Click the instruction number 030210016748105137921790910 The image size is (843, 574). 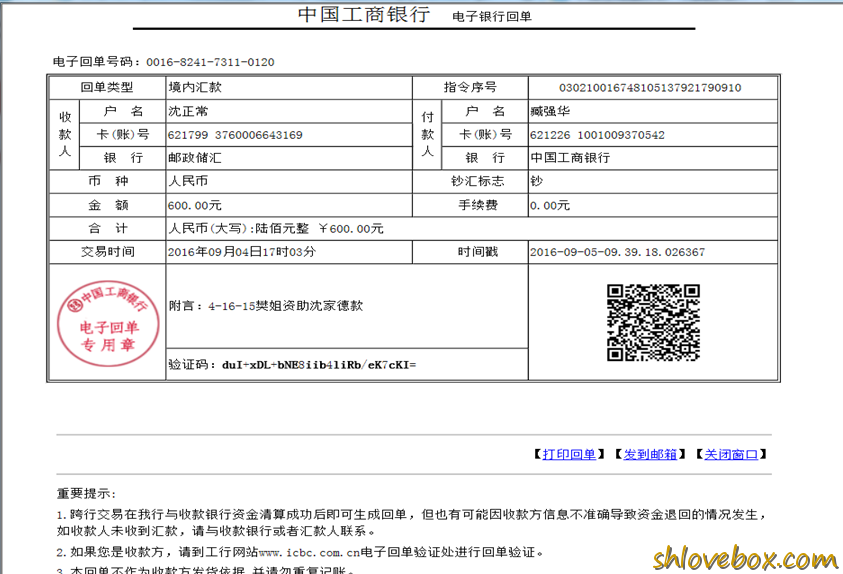(650, 88)
